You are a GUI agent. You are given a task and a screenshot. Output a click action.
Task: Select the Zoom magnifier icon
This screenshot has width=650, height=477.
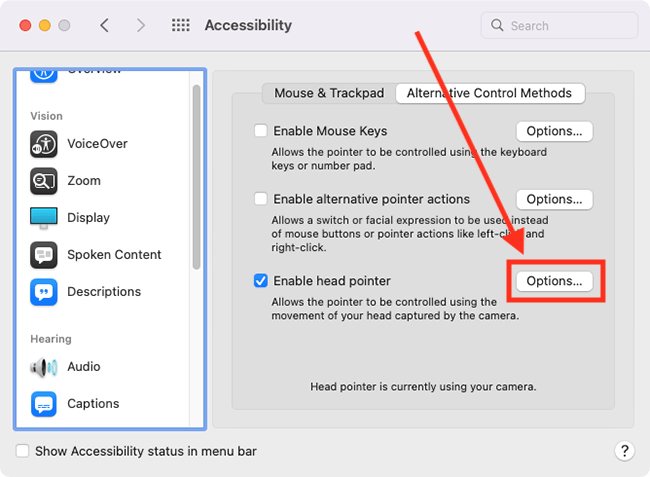point(43,181)
